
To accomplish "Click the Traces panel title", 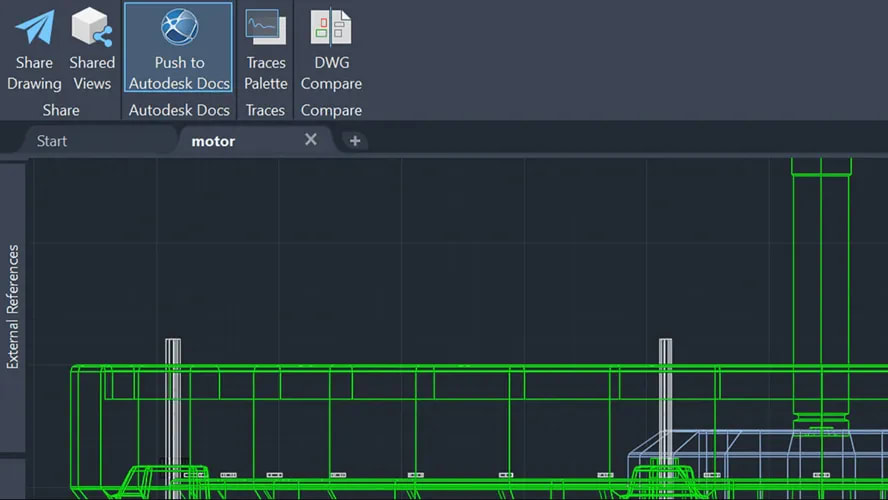I will (x=265, y=110).
